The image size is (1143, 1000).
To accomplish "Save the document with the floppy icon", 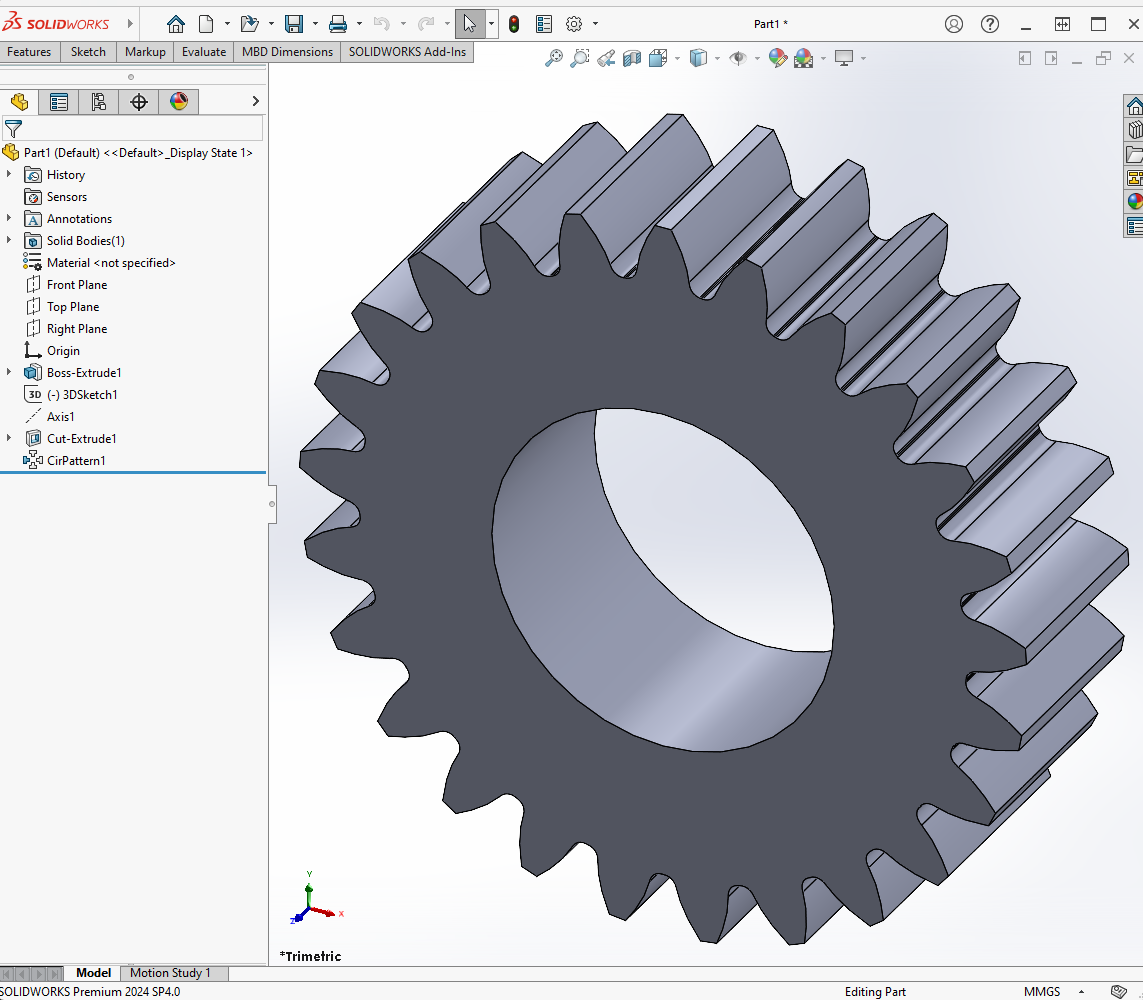I will [x=293, y=24].
